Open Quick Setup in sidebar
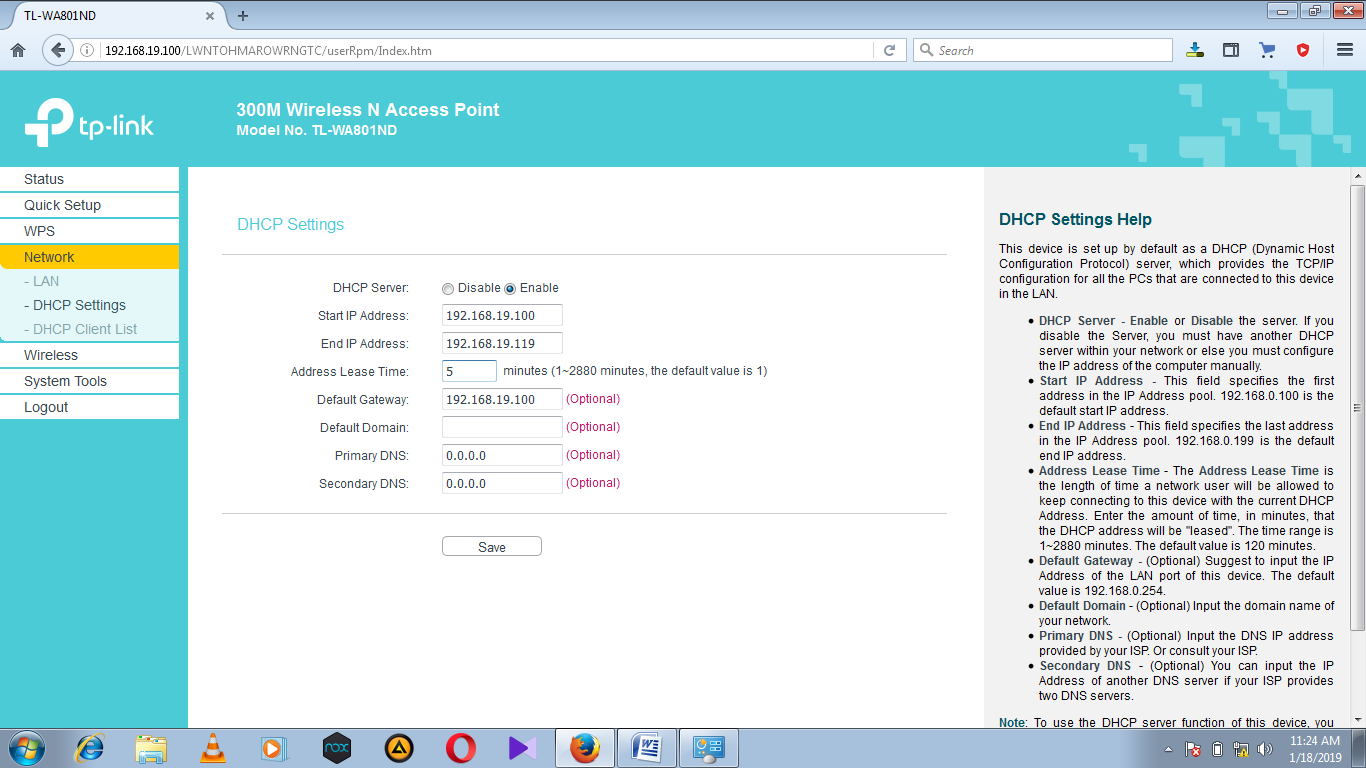 90,205
